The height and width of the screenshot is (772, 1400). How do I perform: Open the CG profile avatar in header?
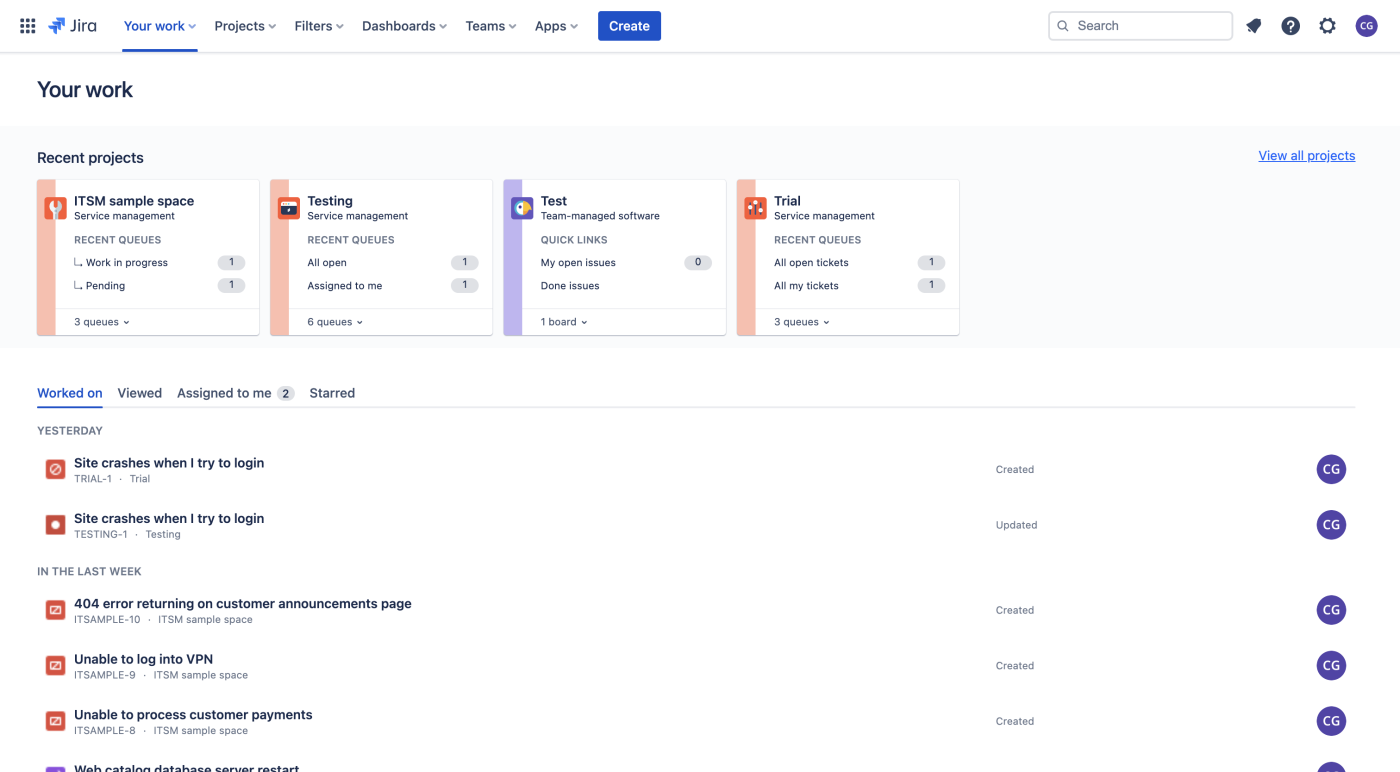1367,26
